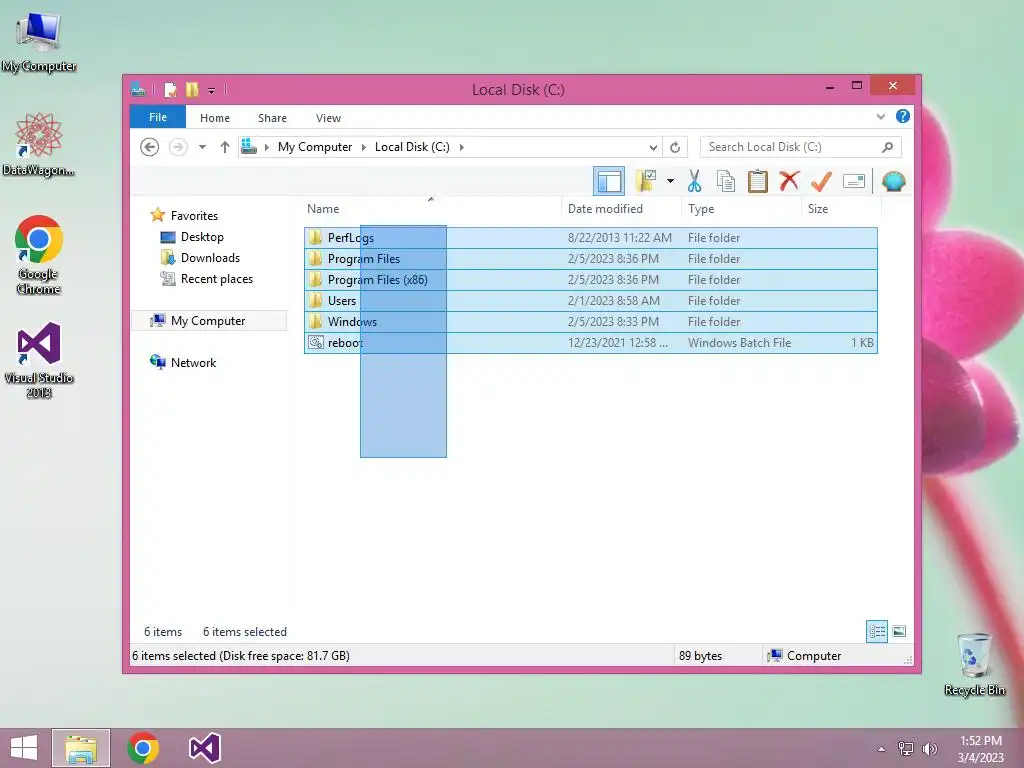Open Customize Quick Access Toolbar dropdown
The image size is (1024, 768).
coord(212,90)
